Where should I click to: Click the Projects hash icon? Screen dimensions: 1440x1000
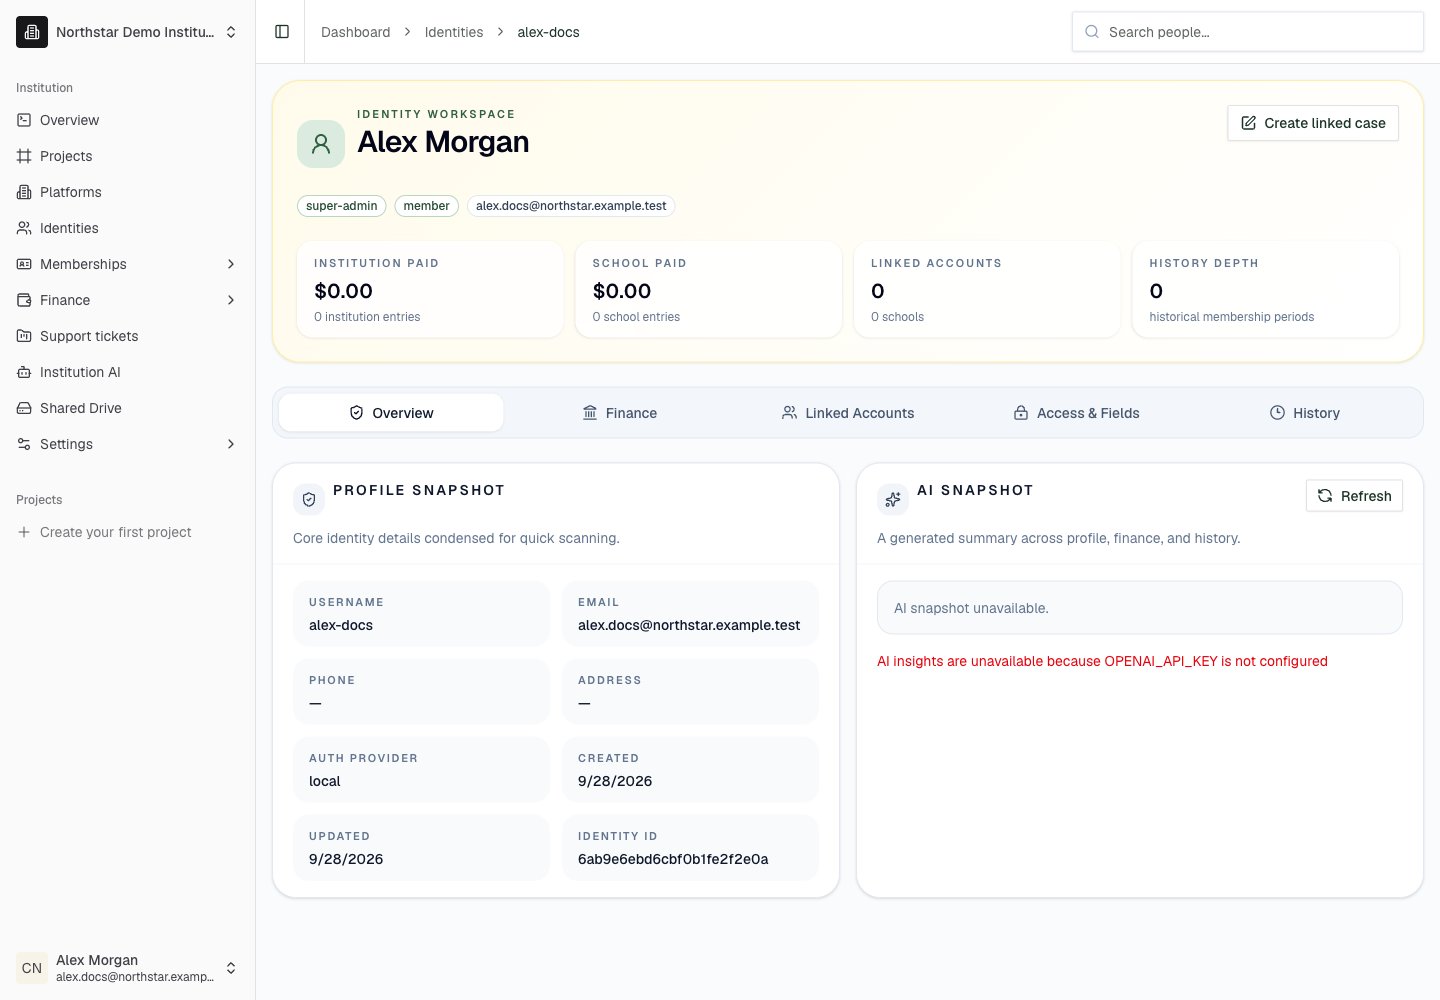click(x=24, y=156)
